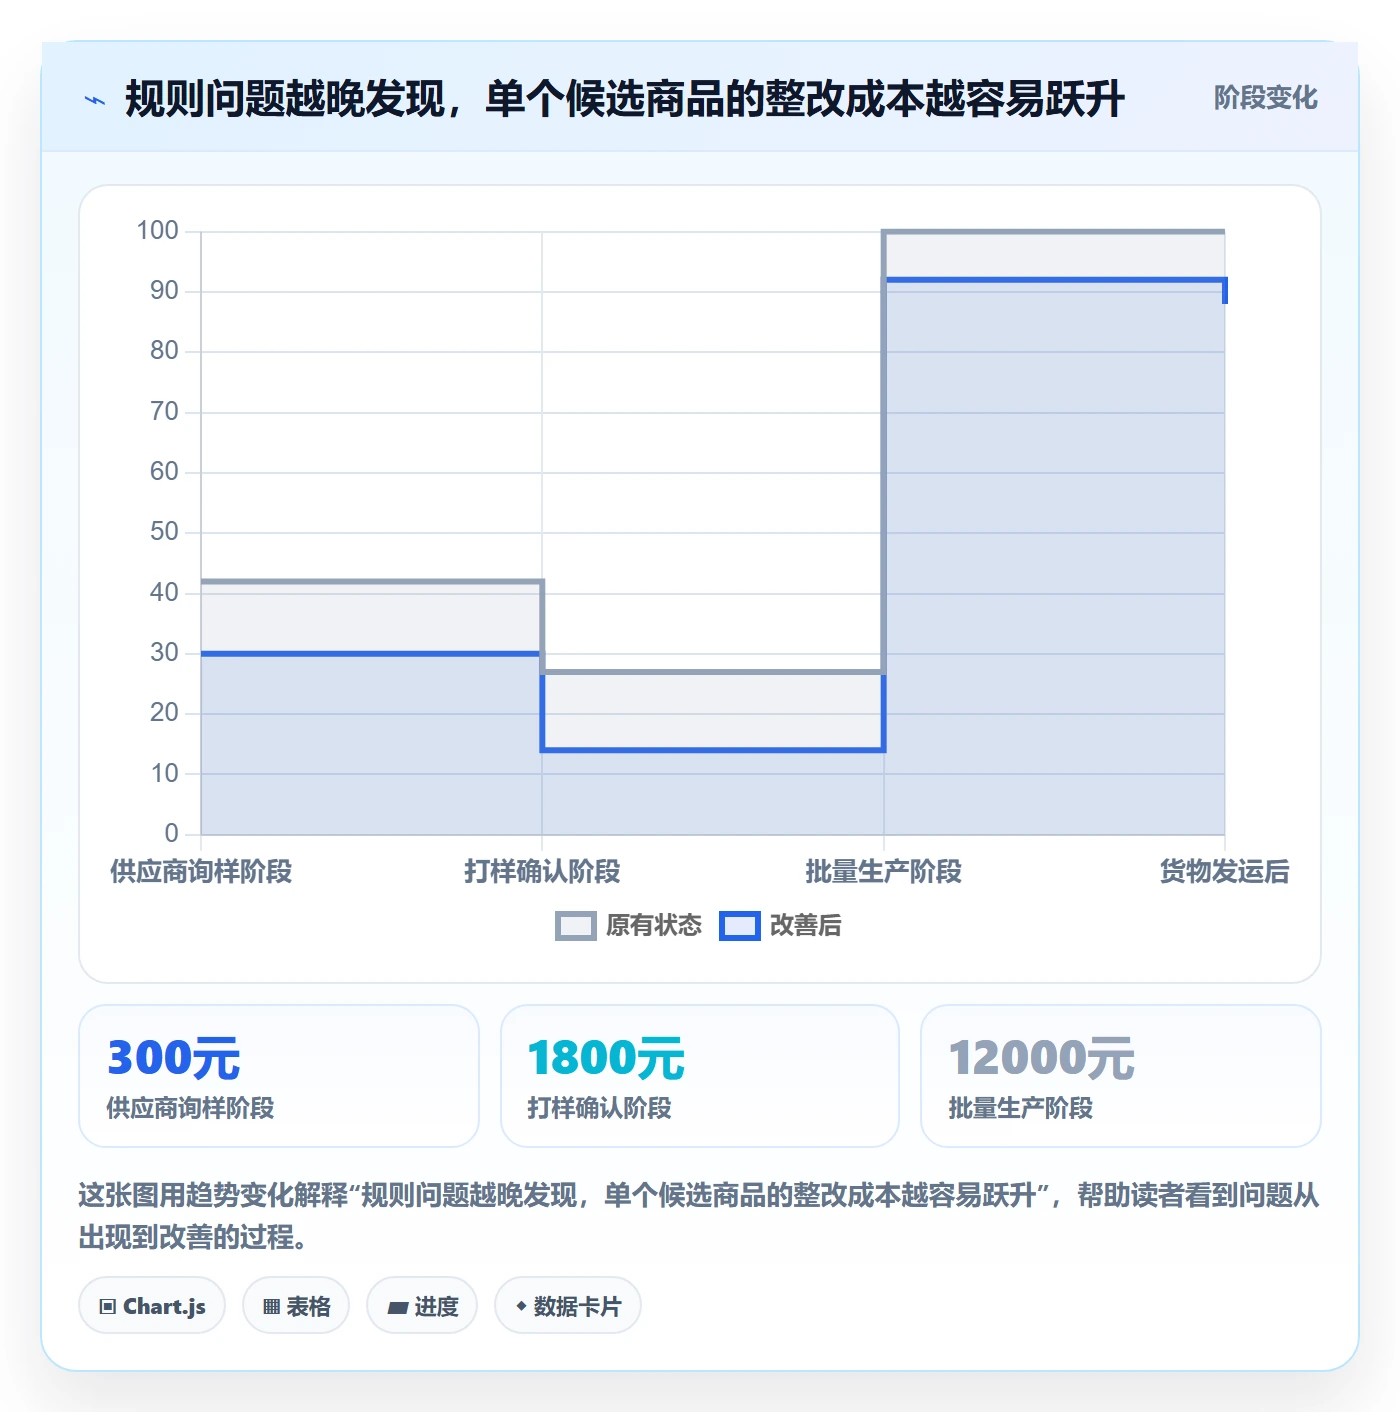The image size is (1400, 1412).
Task: Click the chart title starting with 规则问题越晚发现
Action: click(x=625, y=99)
